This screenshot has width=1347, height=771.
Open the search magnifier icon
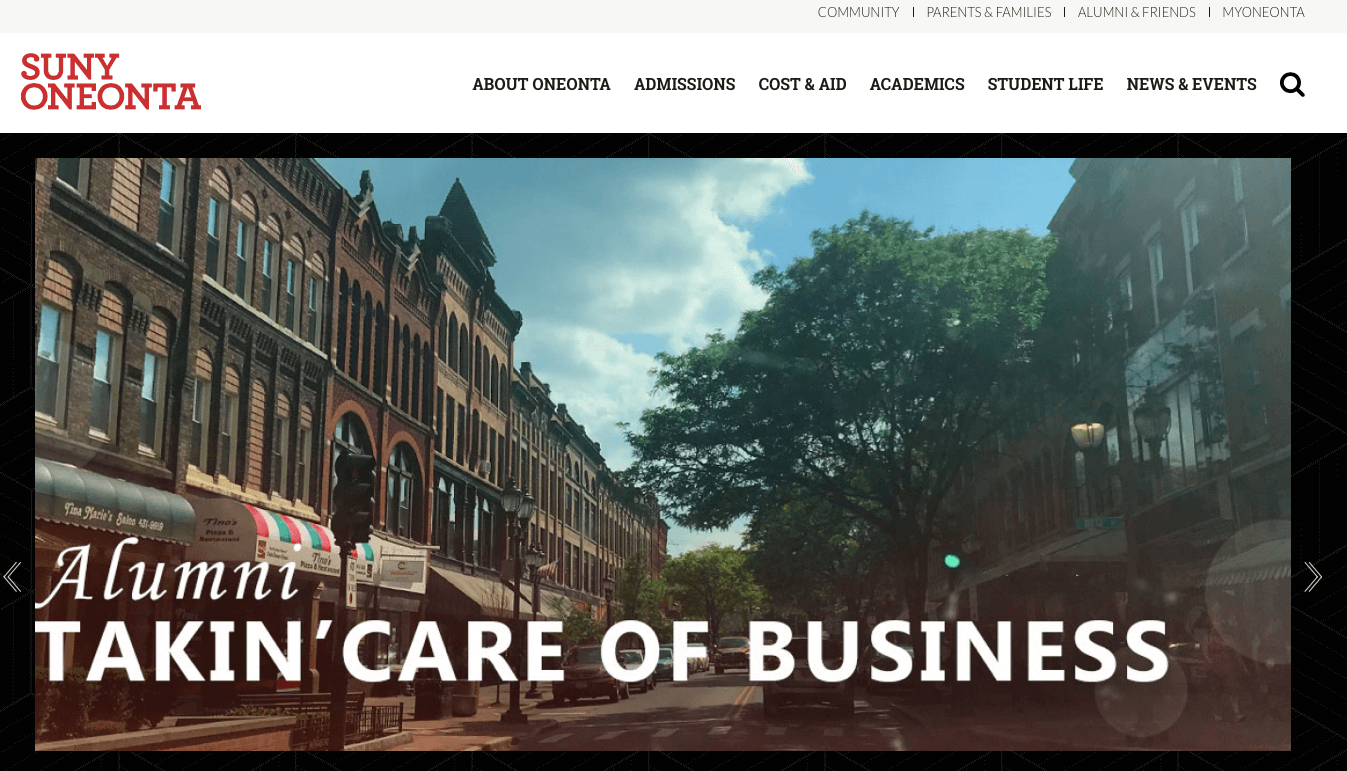click(1292, 85)
